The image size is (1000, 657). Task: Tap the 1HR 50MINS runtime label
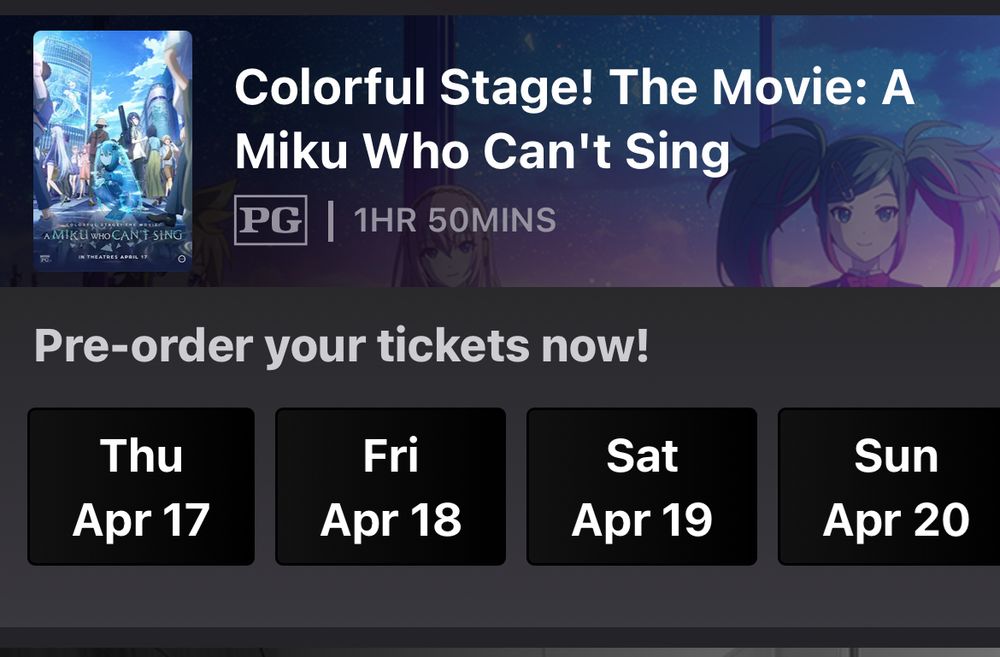click(455, 220)
